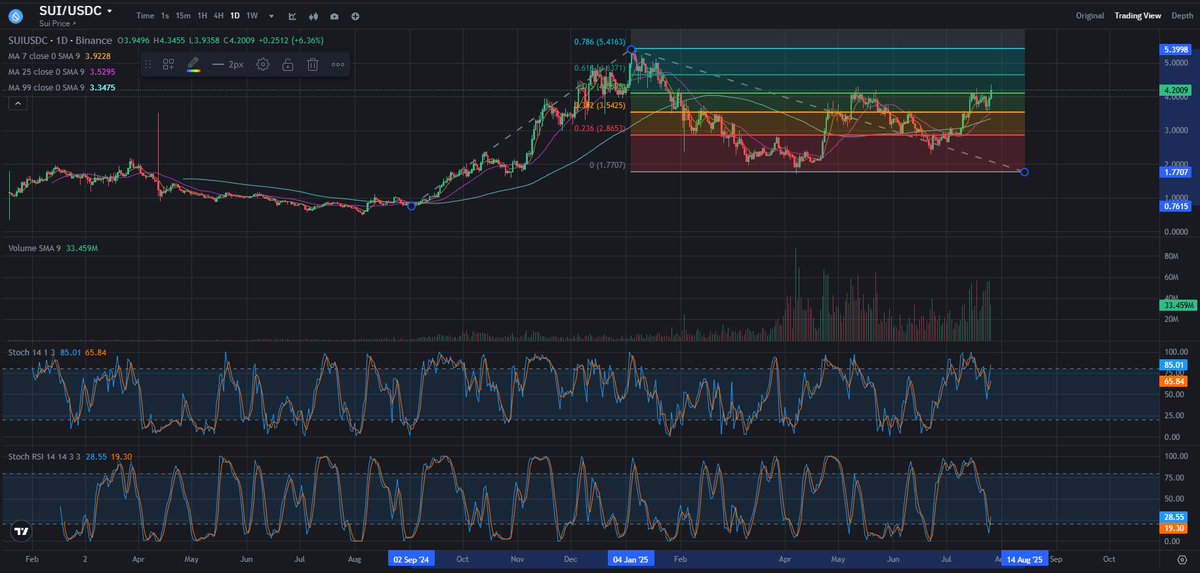The height and width of the screenshot is (573, 1200).
Task: Switch to the 1W interval
Action: click(252, 16)
